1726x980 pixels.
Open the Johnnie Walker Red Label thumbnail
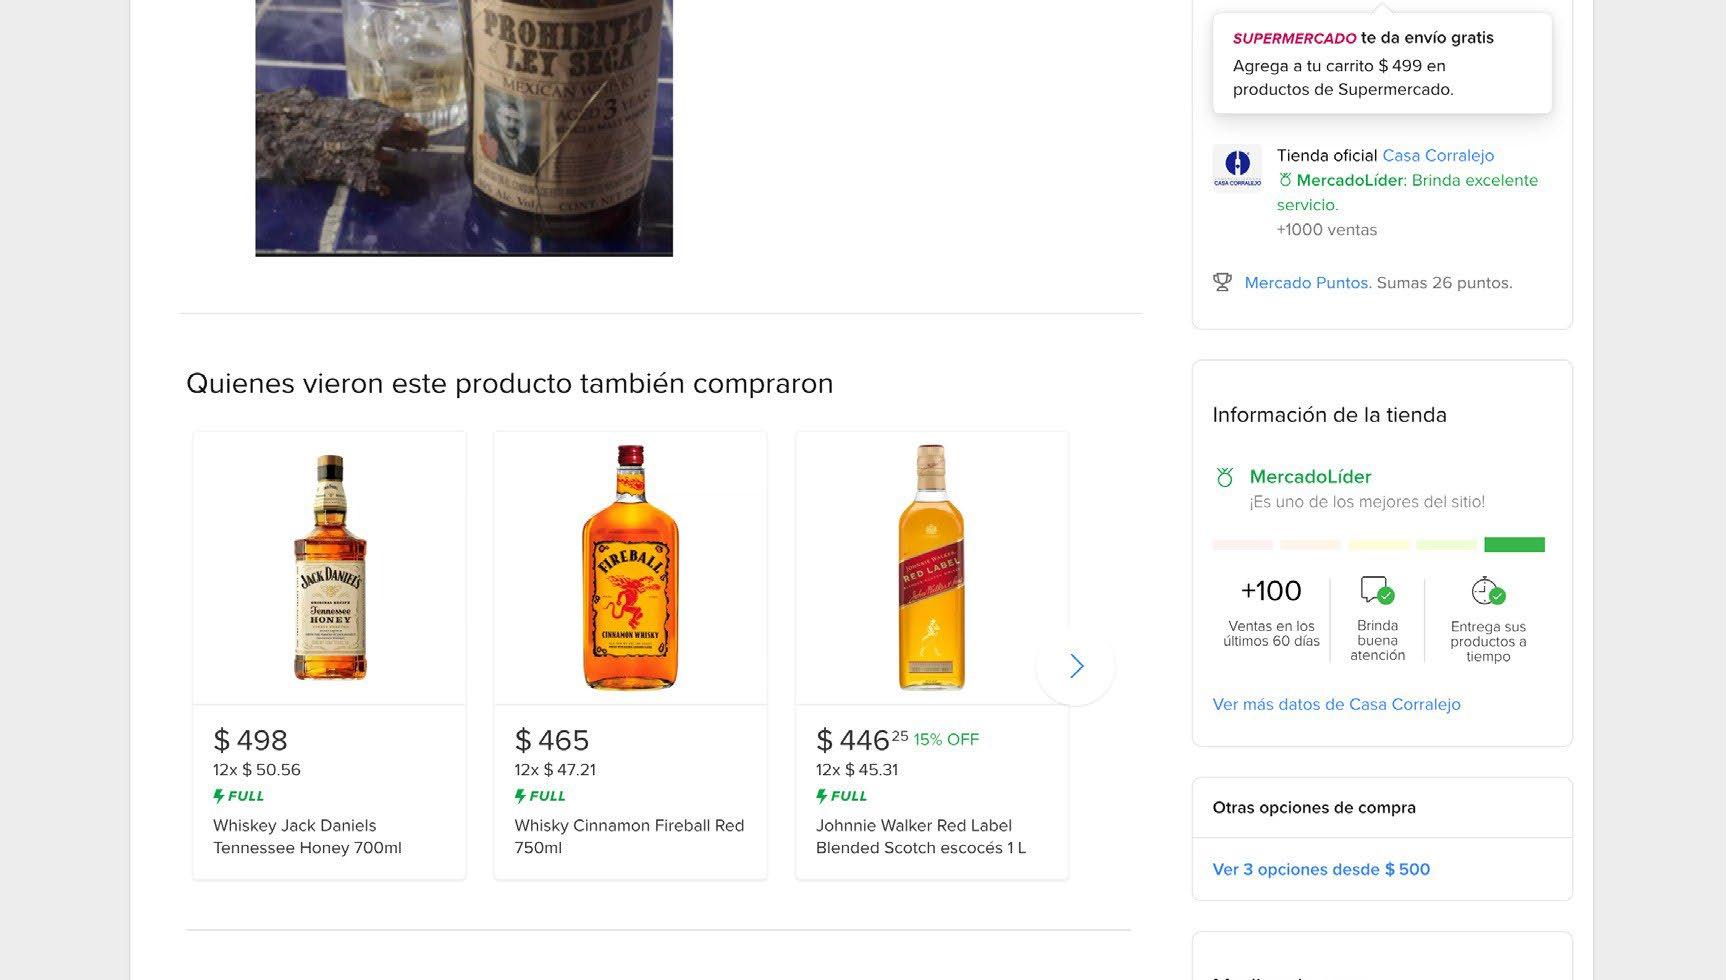pyautogui.click(x=931, y=568)
